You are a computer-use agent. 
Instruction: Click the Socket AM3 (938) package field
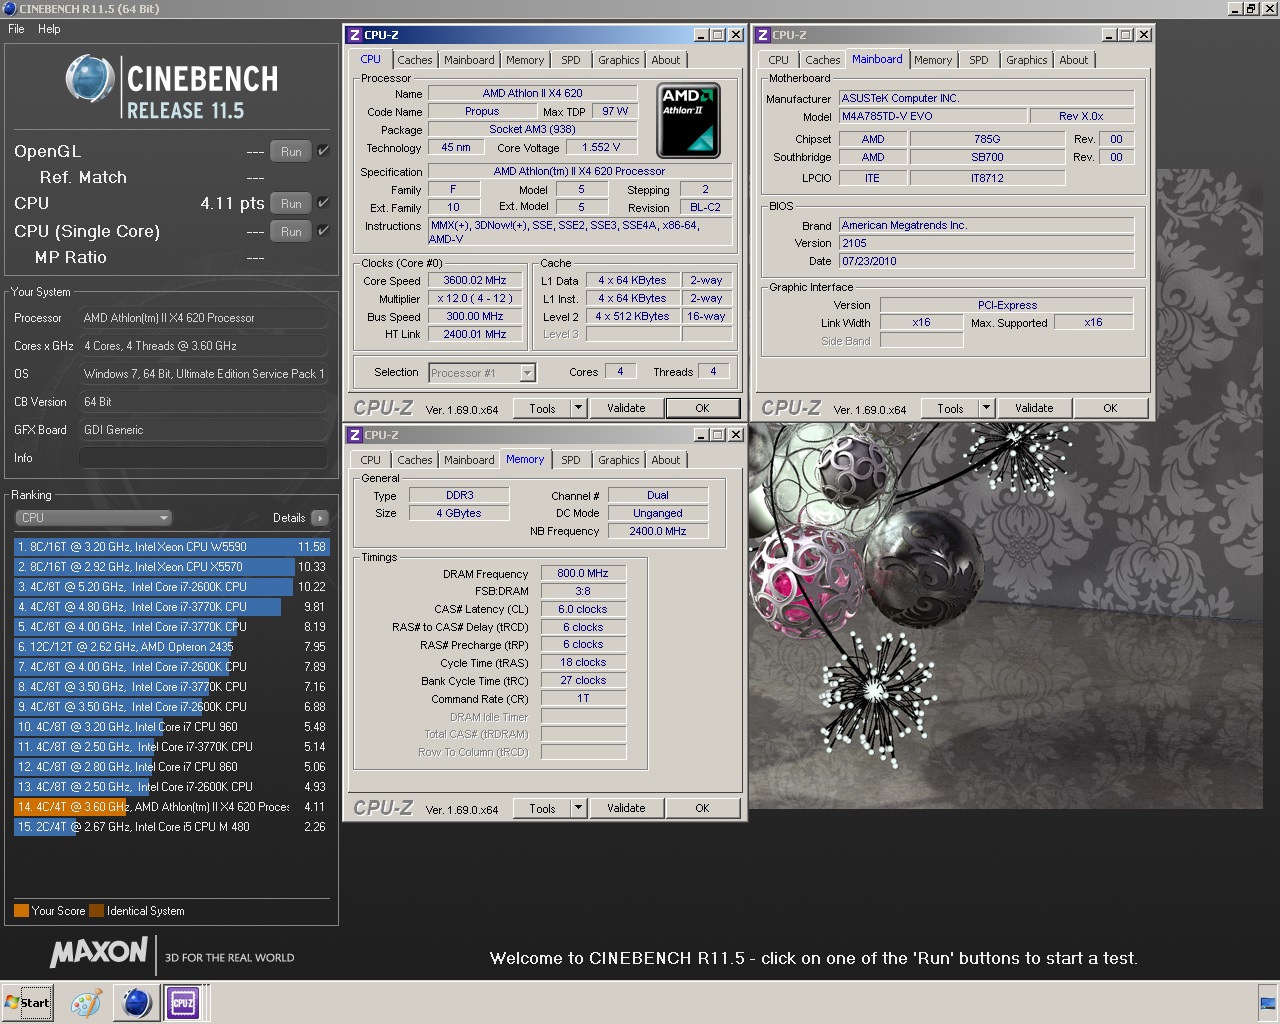click(532, 129)
